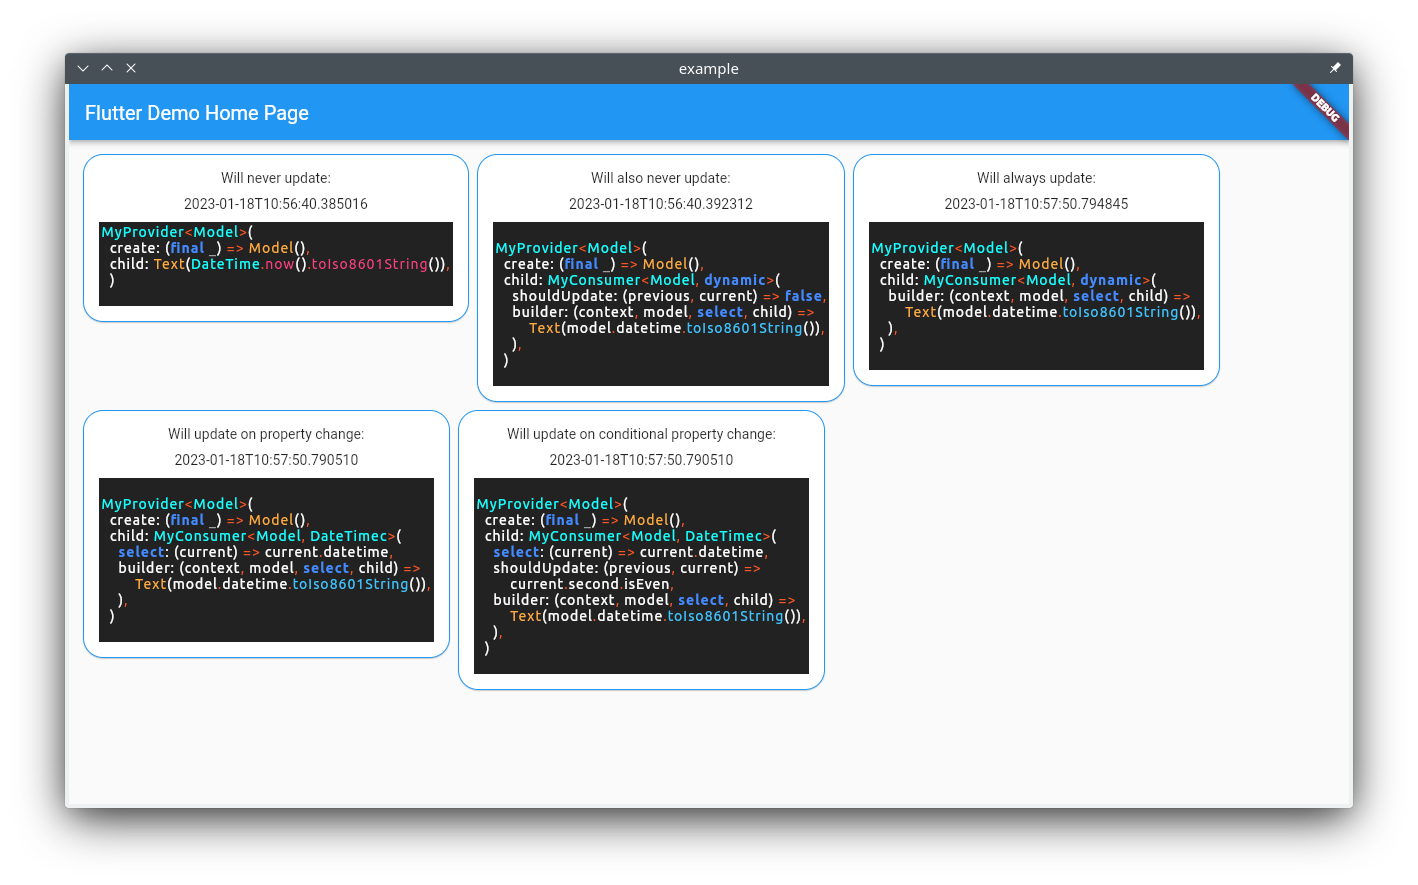Click the timestamp ending in 40.385016
1418x885 pixels.
point(276,204)
